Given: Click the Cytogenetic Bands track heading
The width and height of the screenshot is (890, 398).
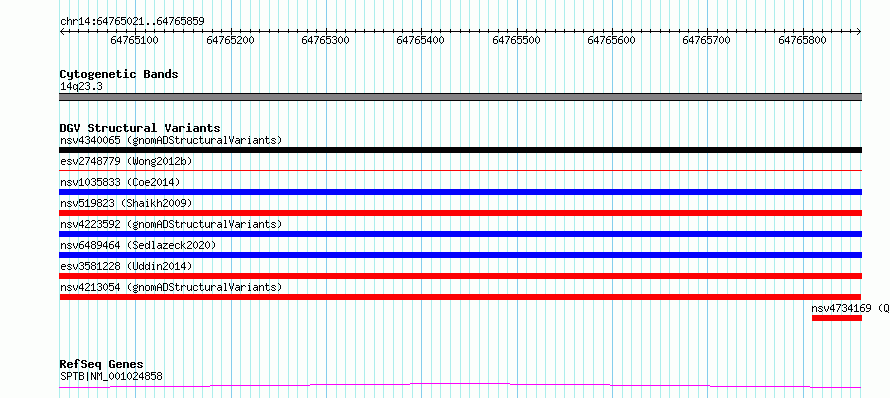Looking at the screenshot, I should [119, 74].
